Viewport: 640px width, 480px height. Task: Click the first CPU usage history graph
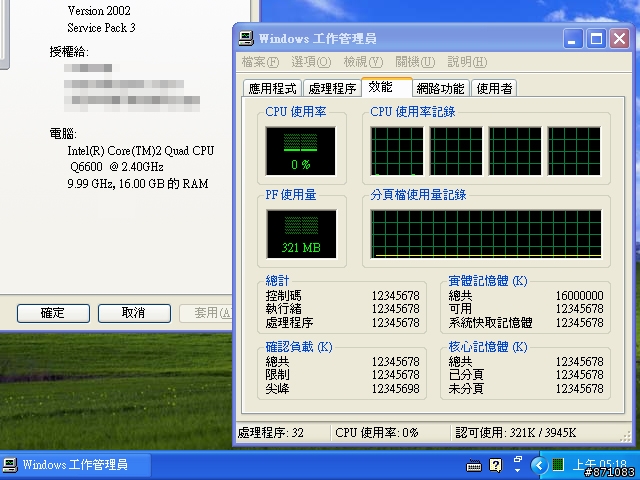[x=397, y=151]
